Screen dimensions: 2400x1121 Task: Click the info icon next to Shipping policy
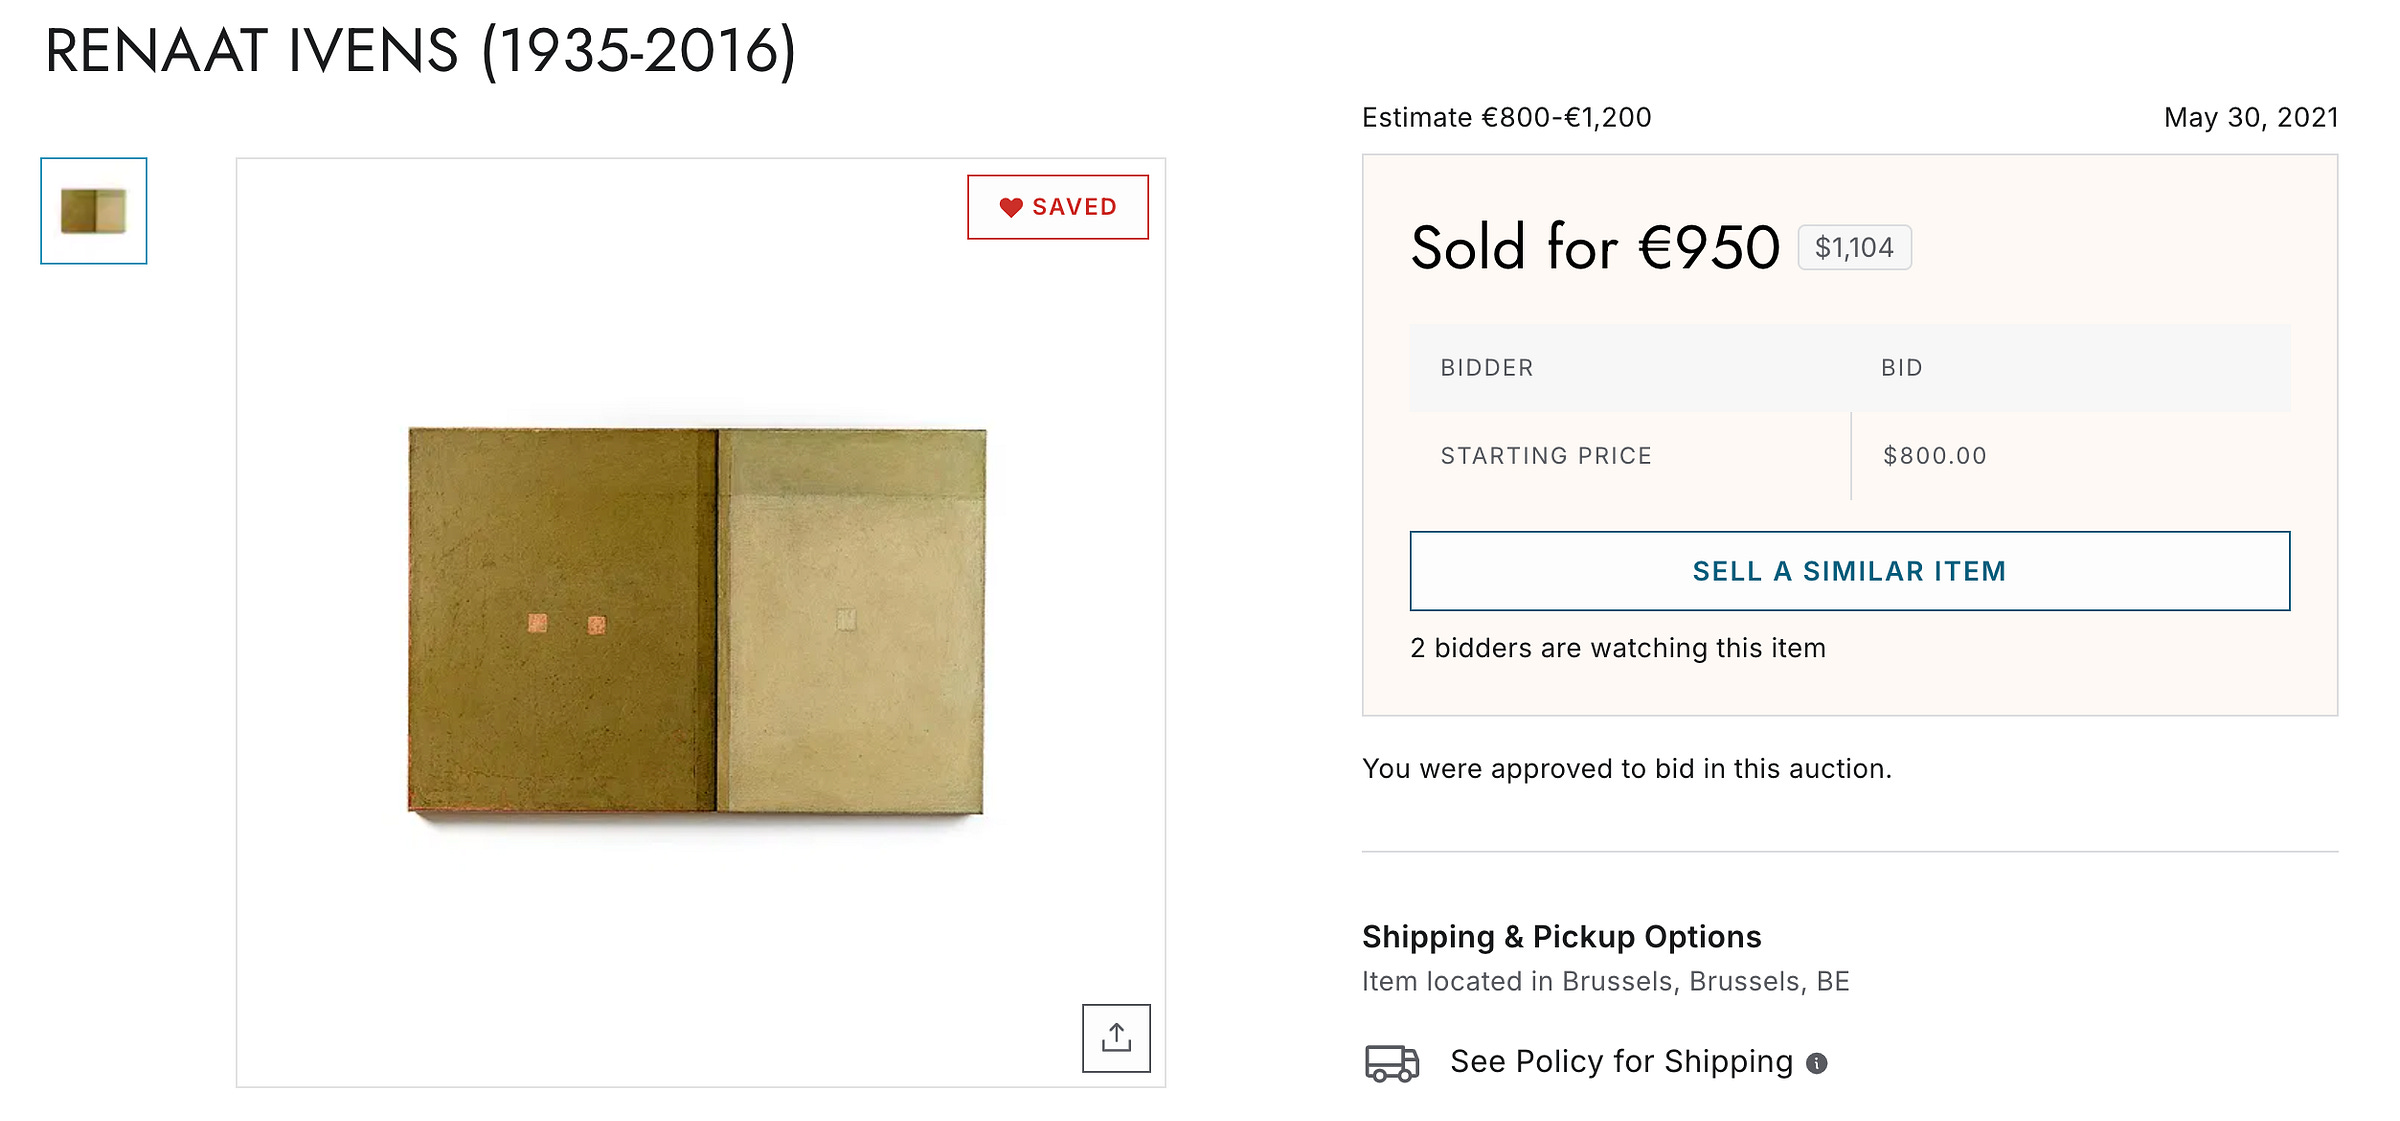pos(1817,1063)
